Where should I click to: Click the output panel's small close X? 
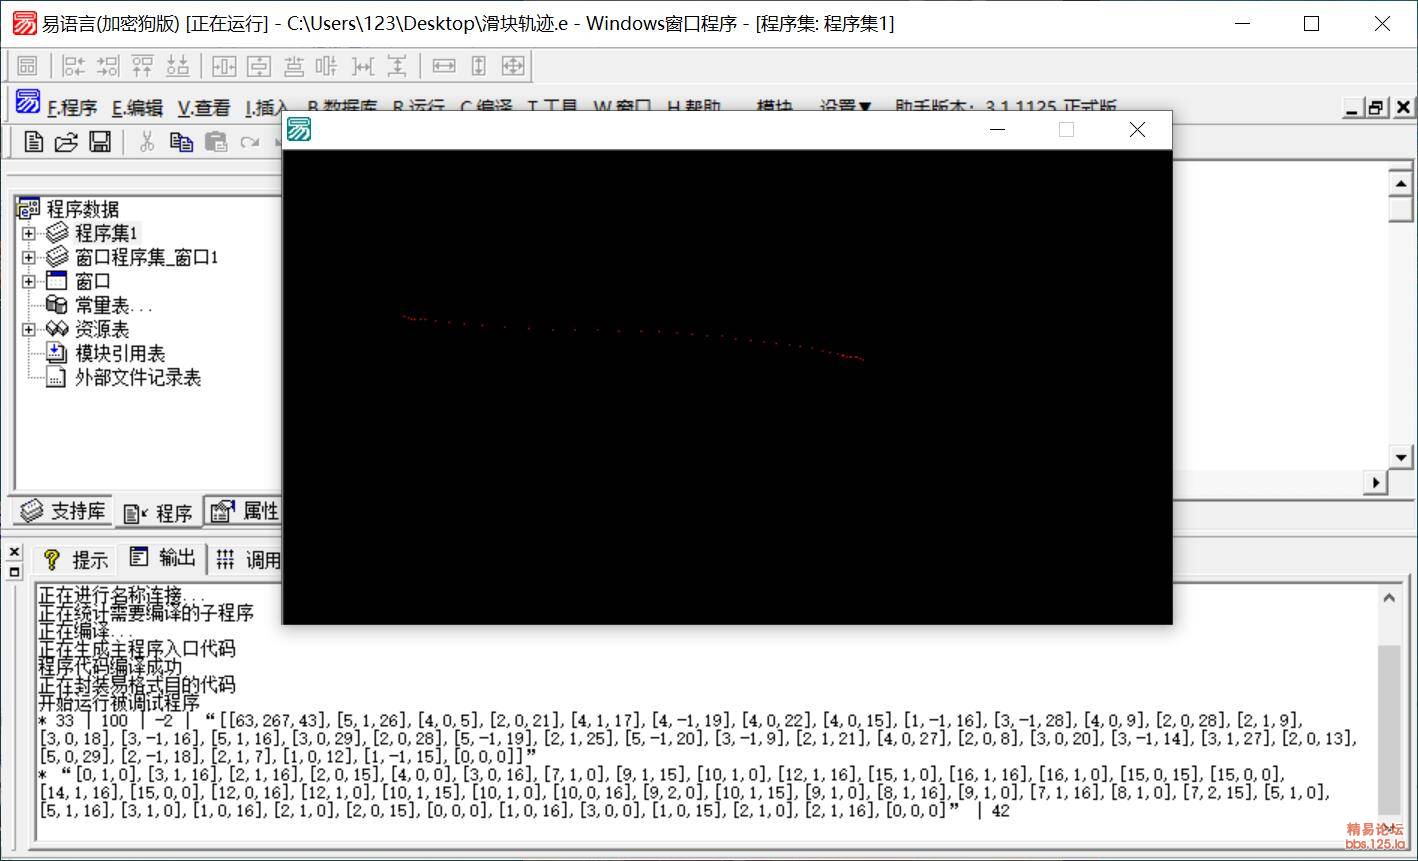(x=14, y=552)
